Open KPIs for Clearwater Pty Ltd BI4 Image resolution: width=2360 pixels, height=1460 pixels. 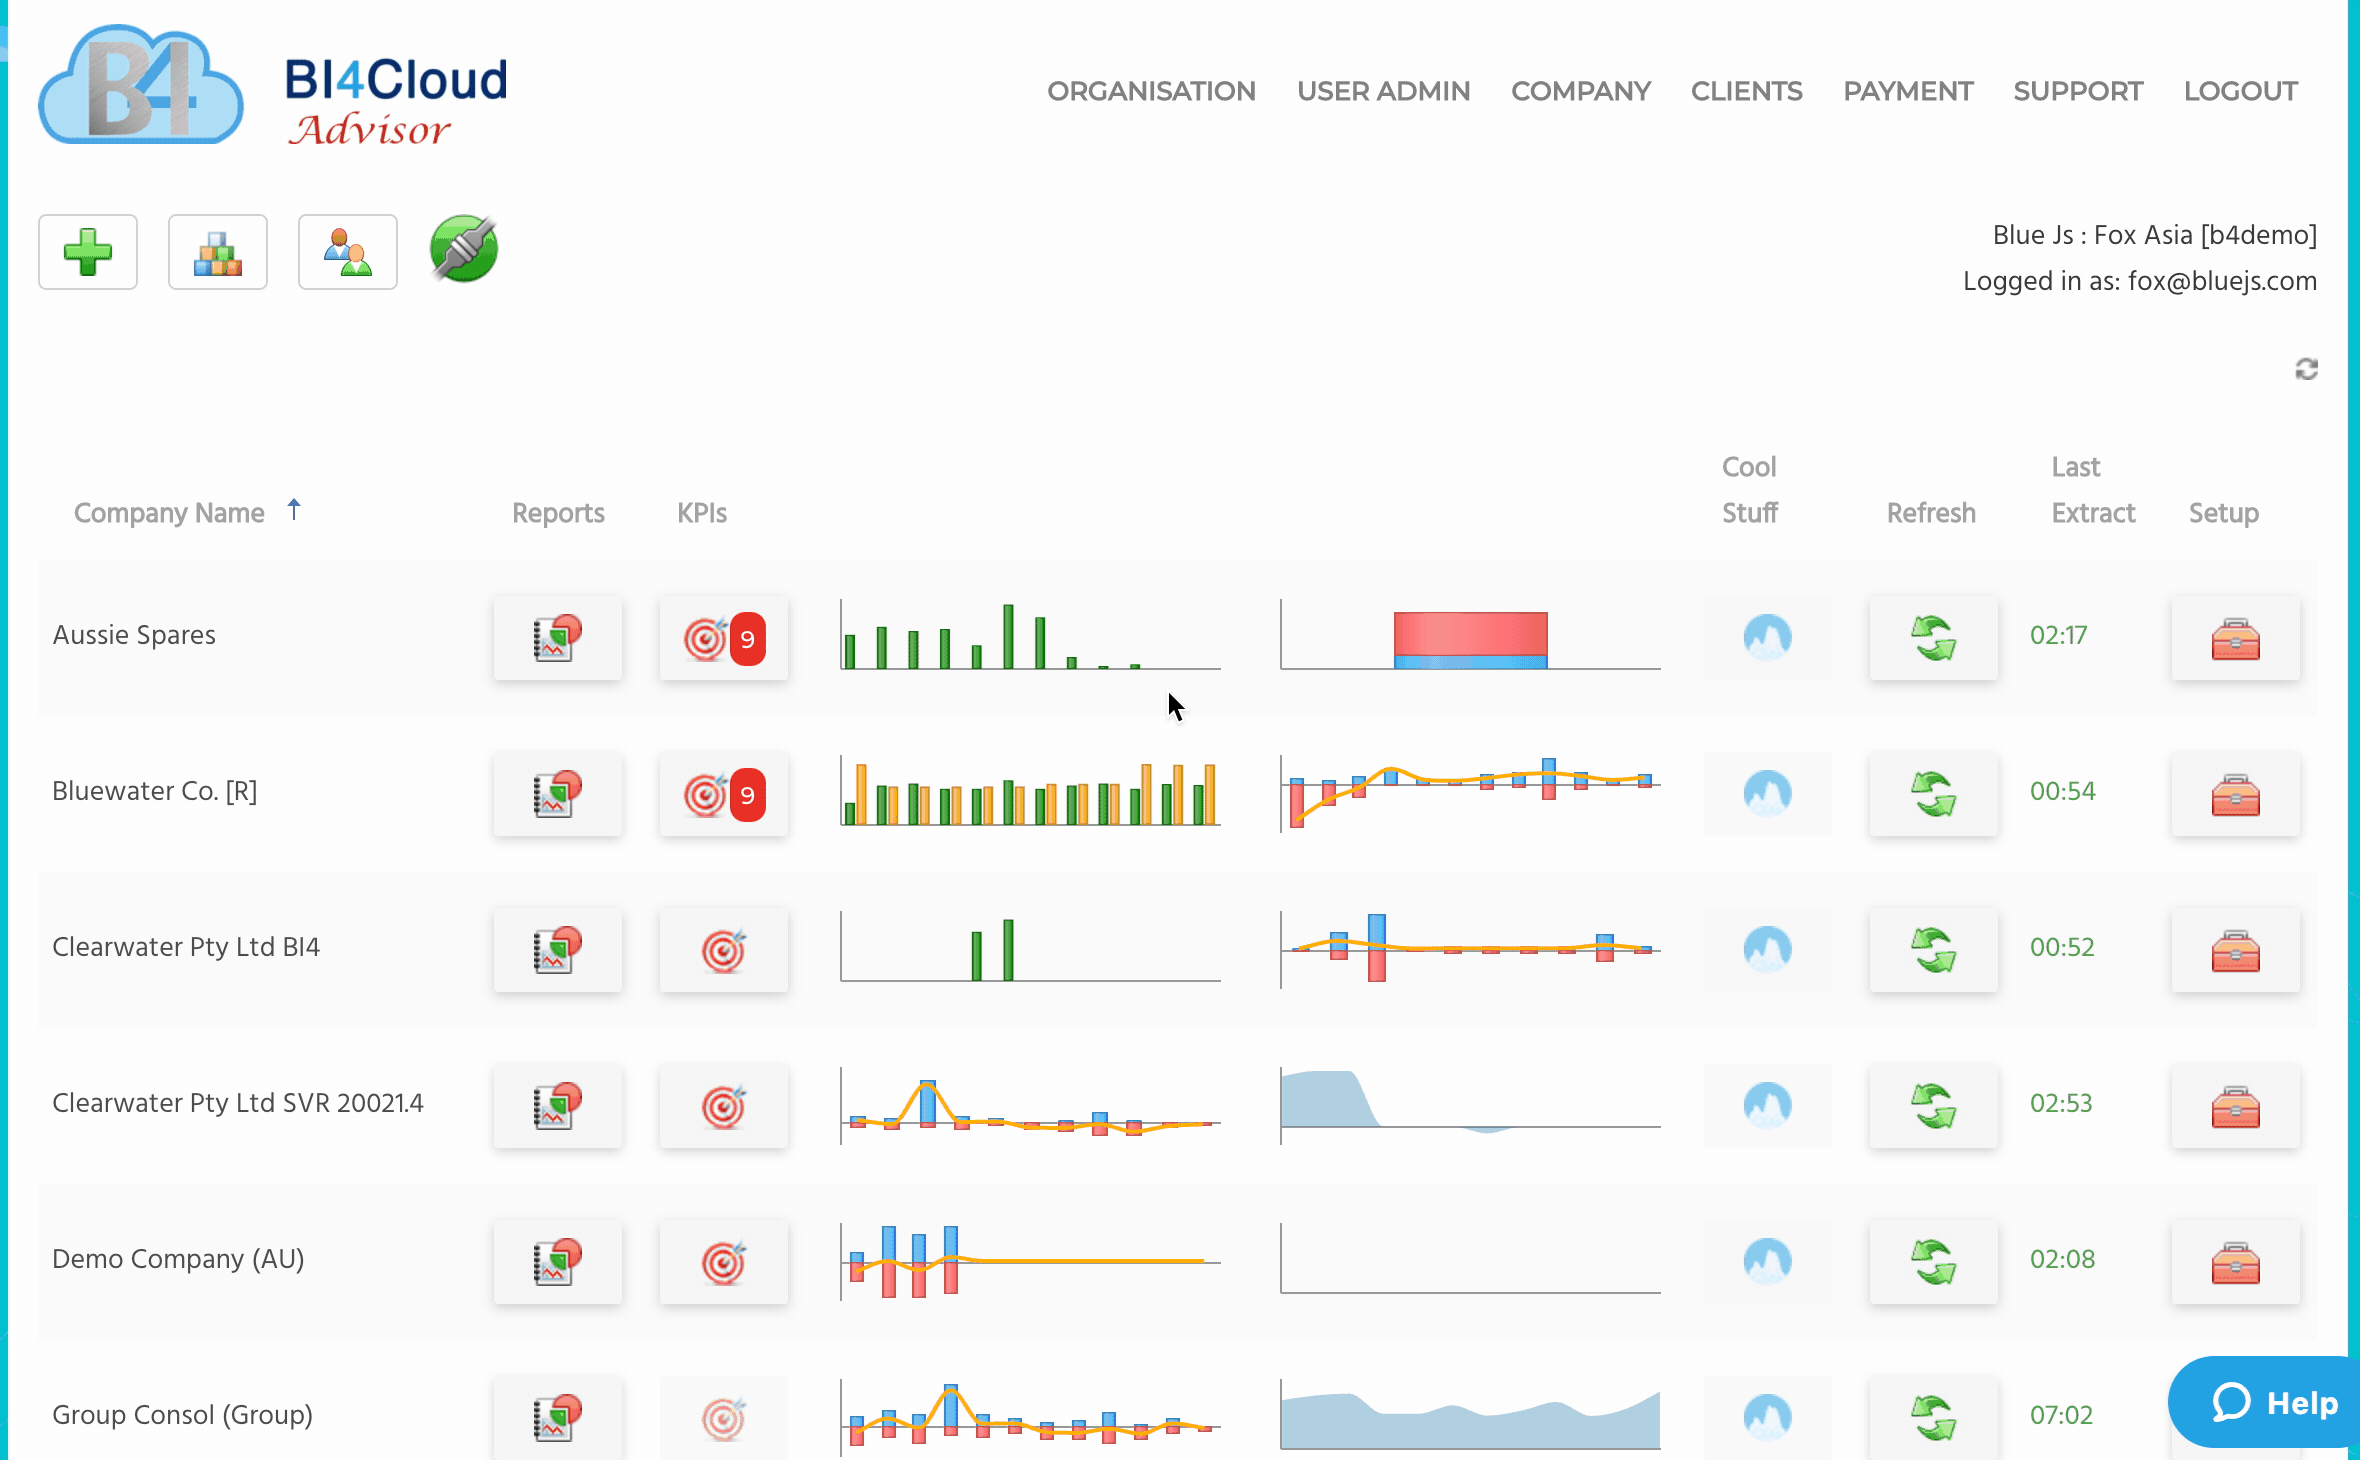click(724, 950)
